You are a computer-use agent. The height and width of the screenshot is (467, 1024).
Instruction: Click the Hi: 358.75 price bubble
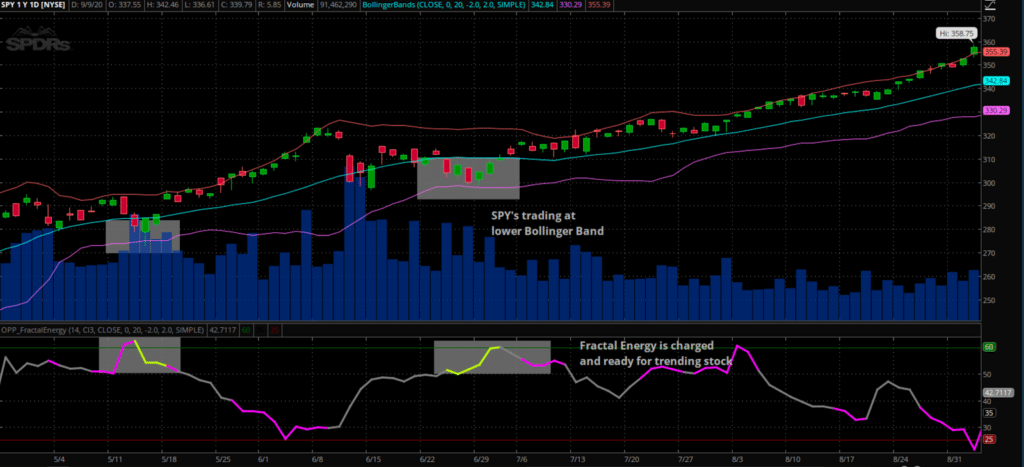[x=957, y=33]
